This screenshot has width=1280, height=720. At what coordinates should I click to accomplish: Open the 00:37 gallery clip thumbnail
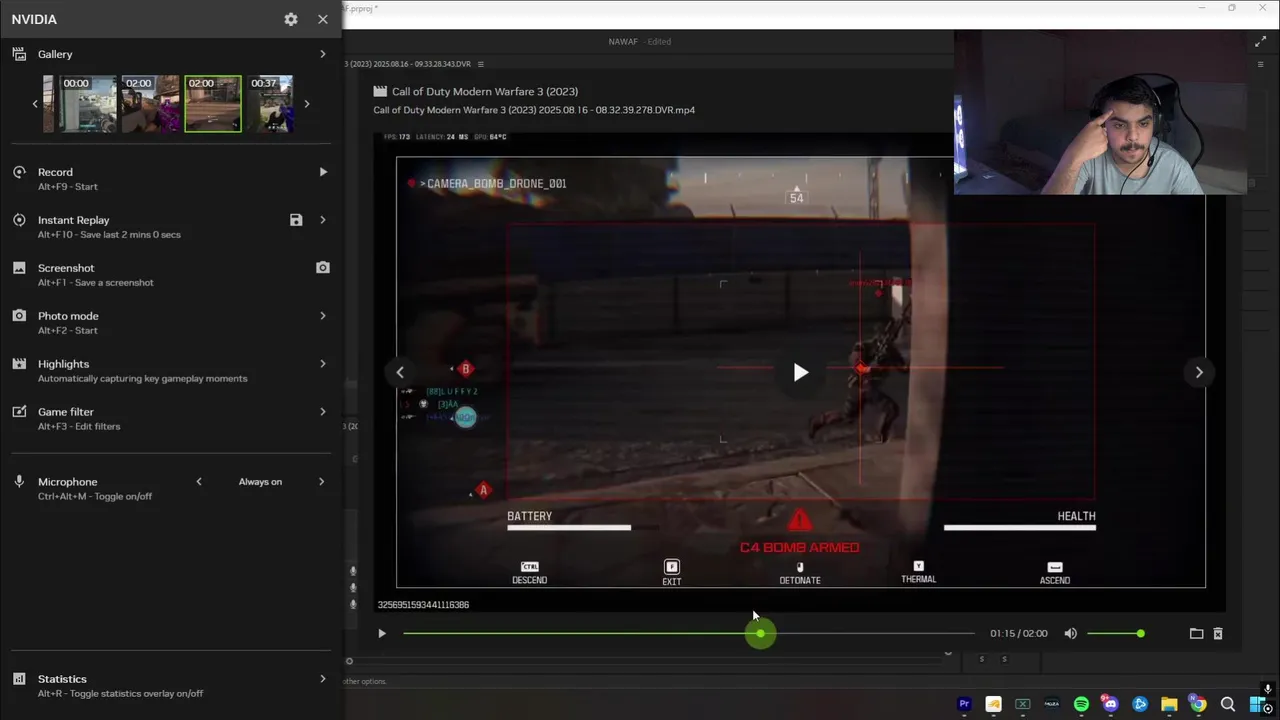(271, 104)
